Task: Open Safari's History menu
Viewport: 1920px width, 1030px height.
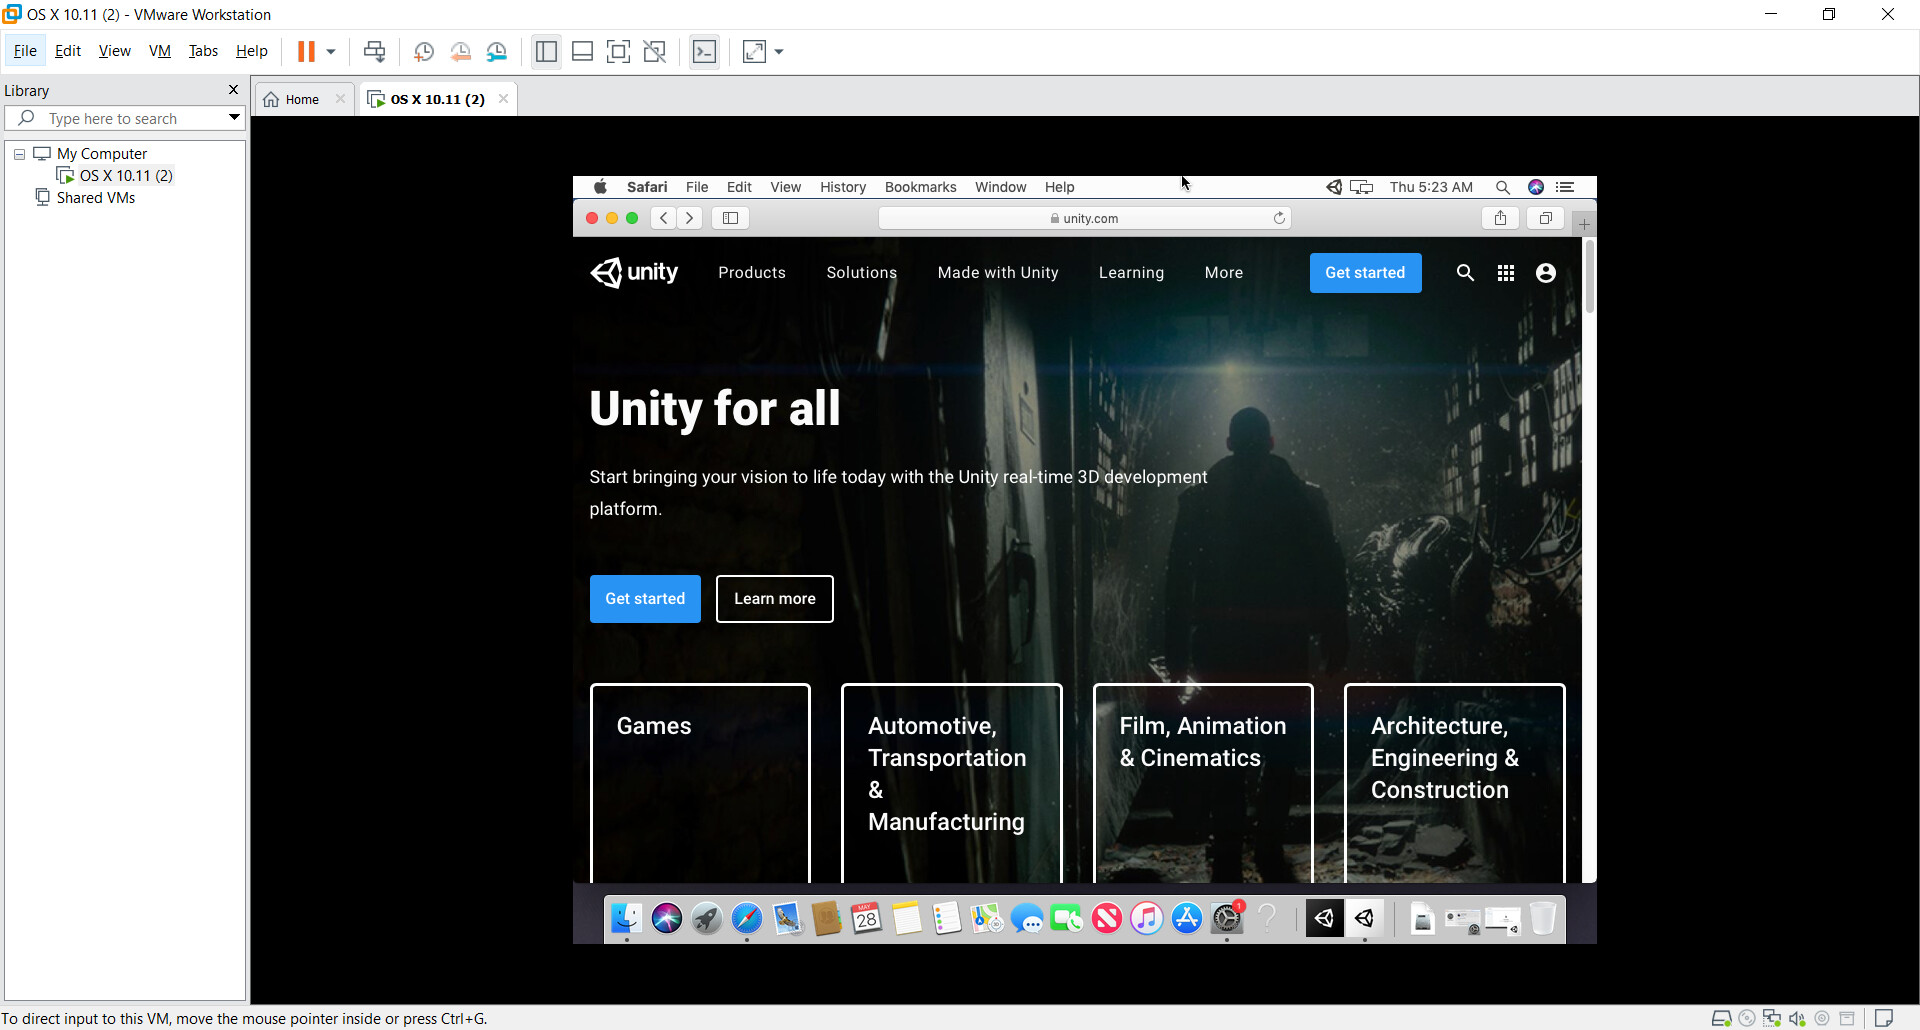Action: (843, 187)
